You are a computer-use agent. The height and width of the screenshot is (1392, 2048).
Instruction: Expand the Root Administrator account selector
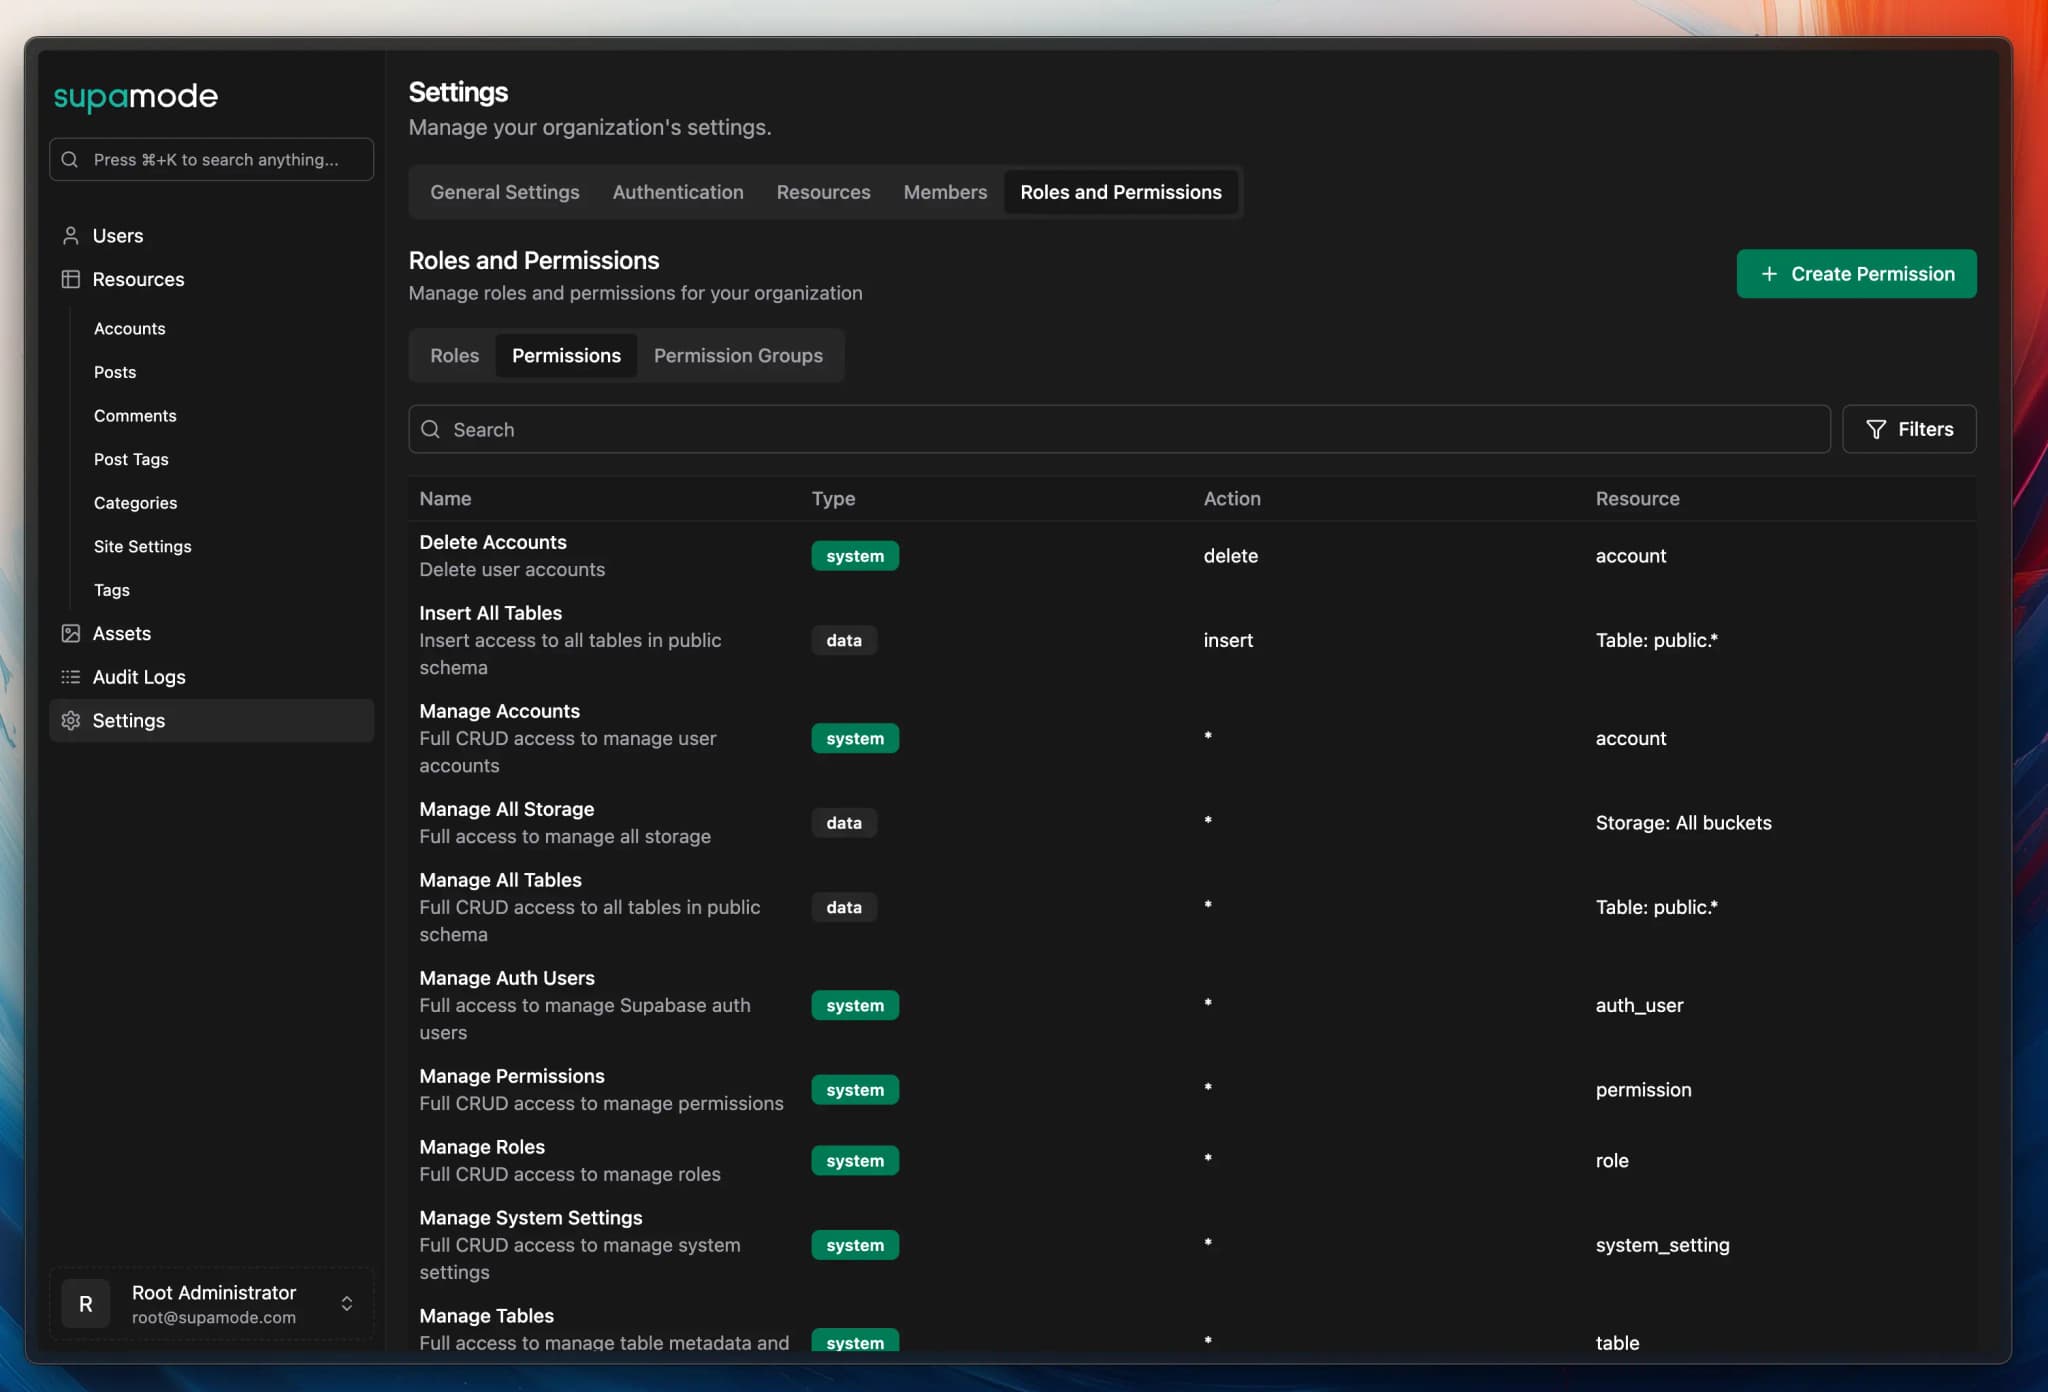pos(347,1303)
